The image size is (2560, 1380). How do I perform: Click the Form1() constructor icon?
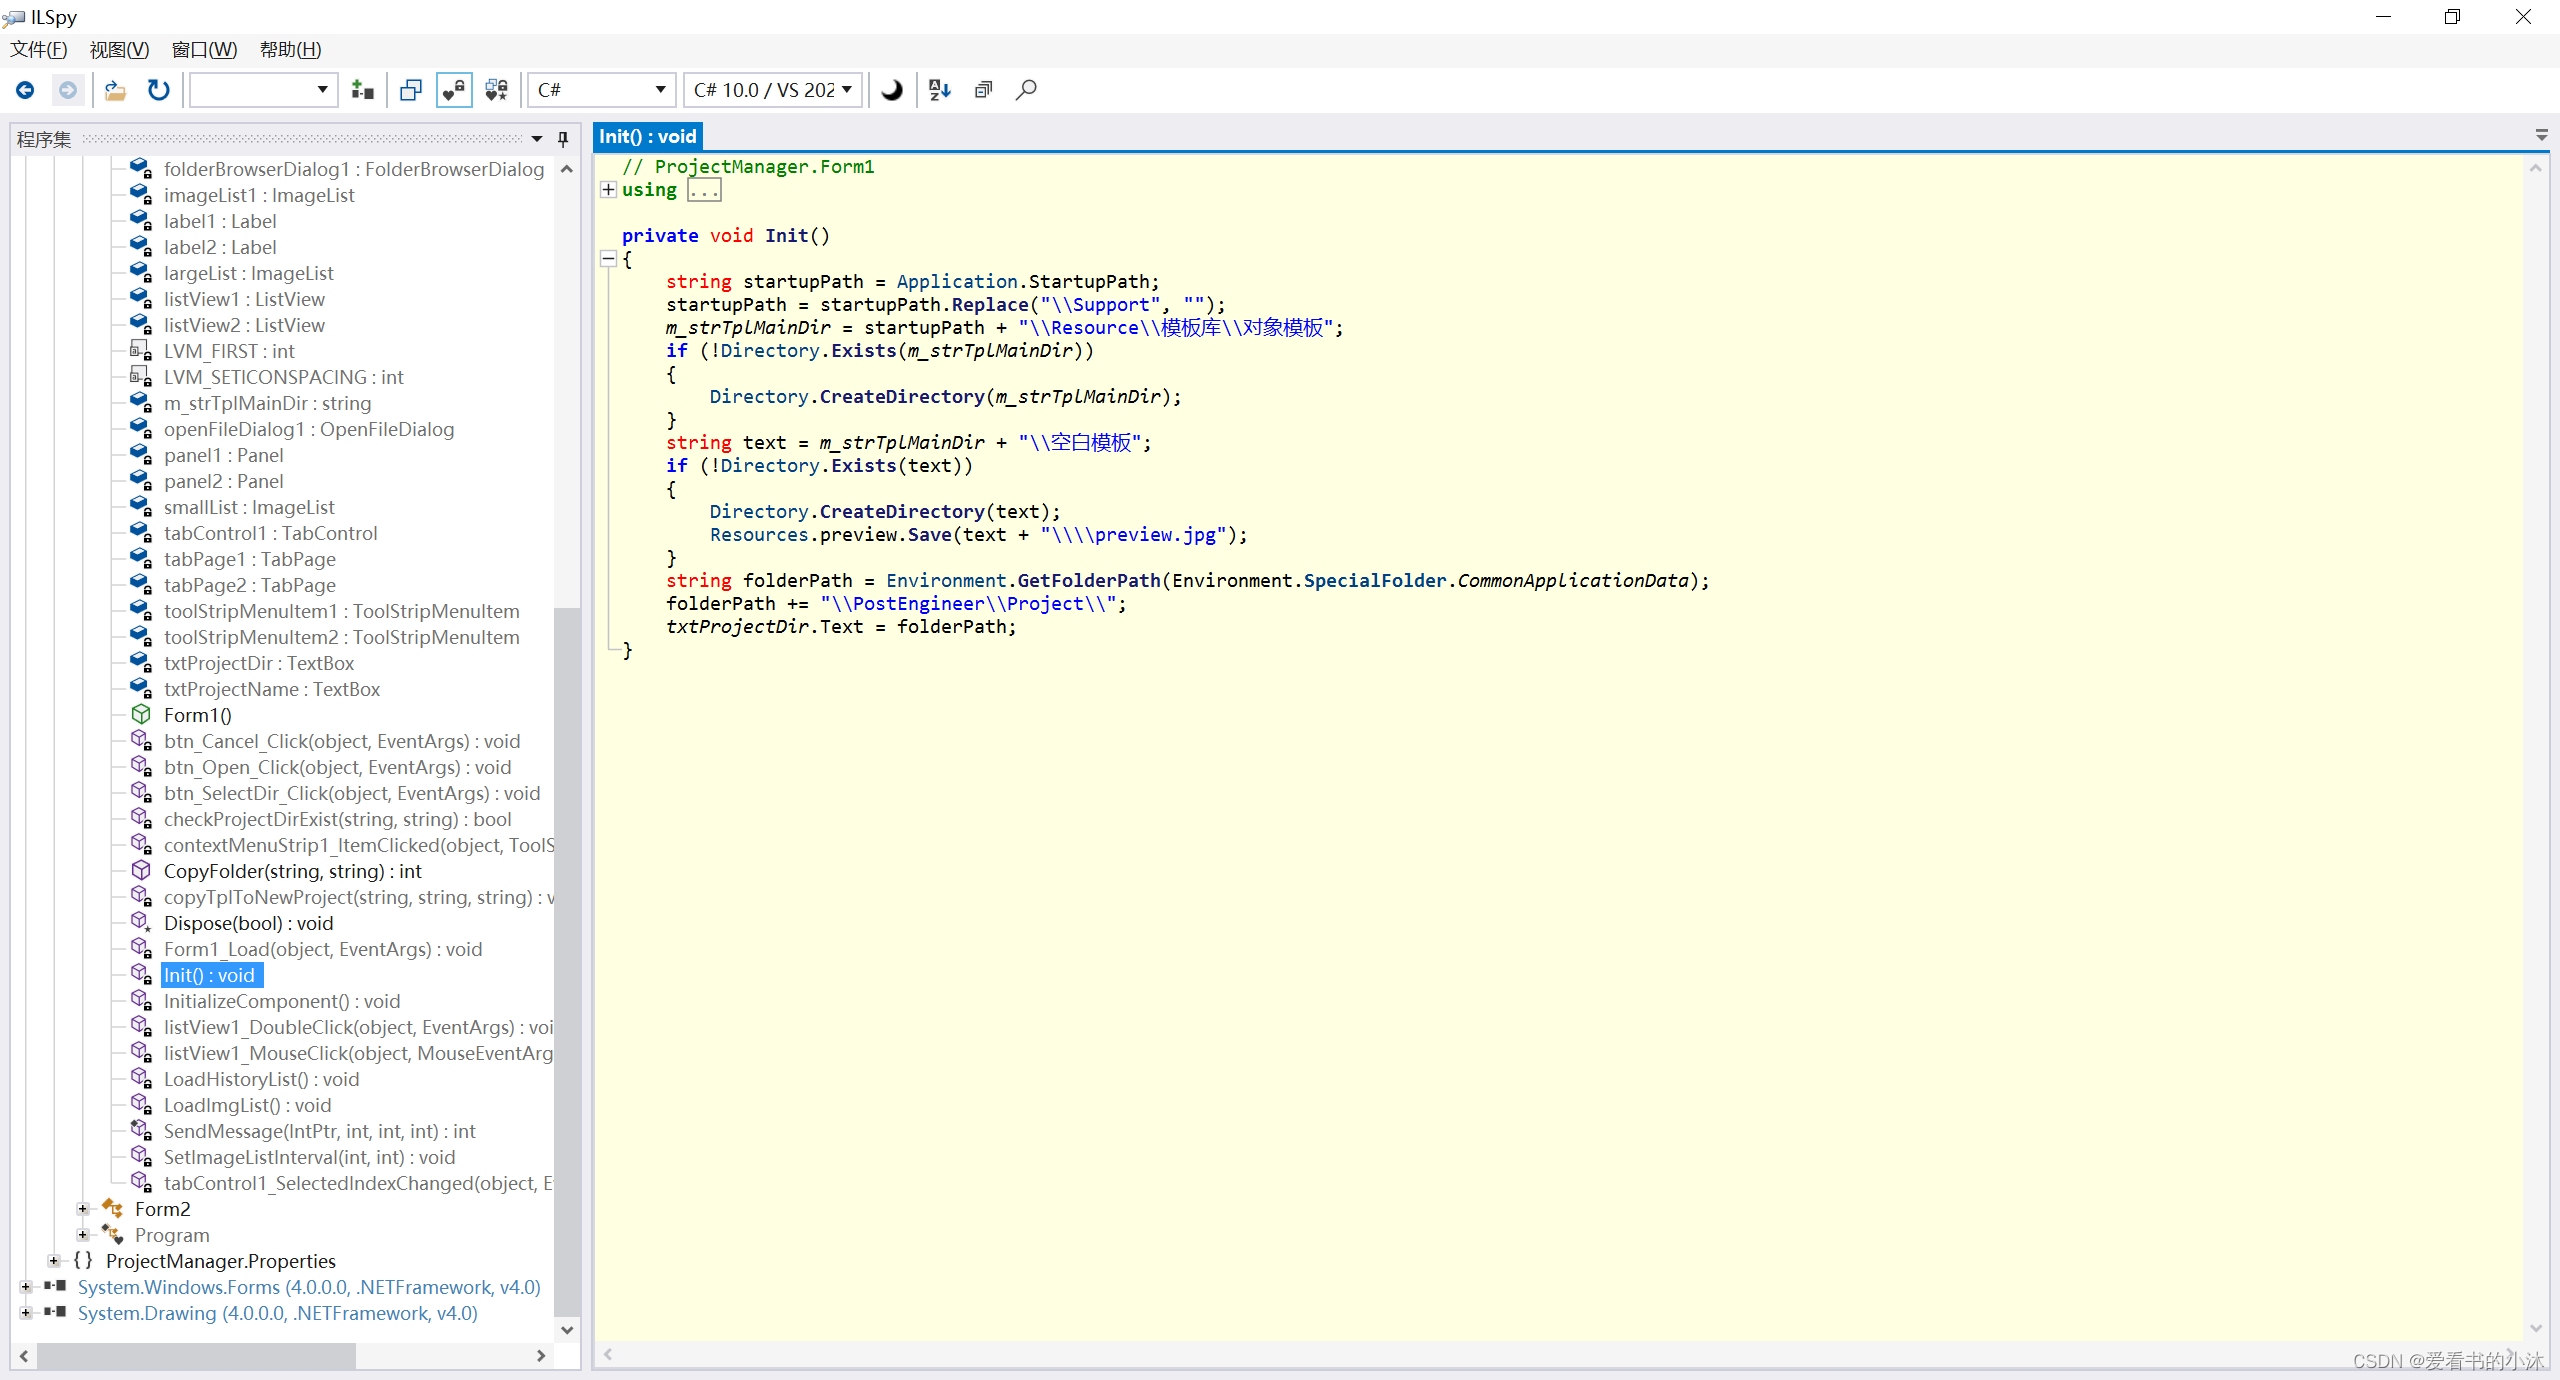141,714
